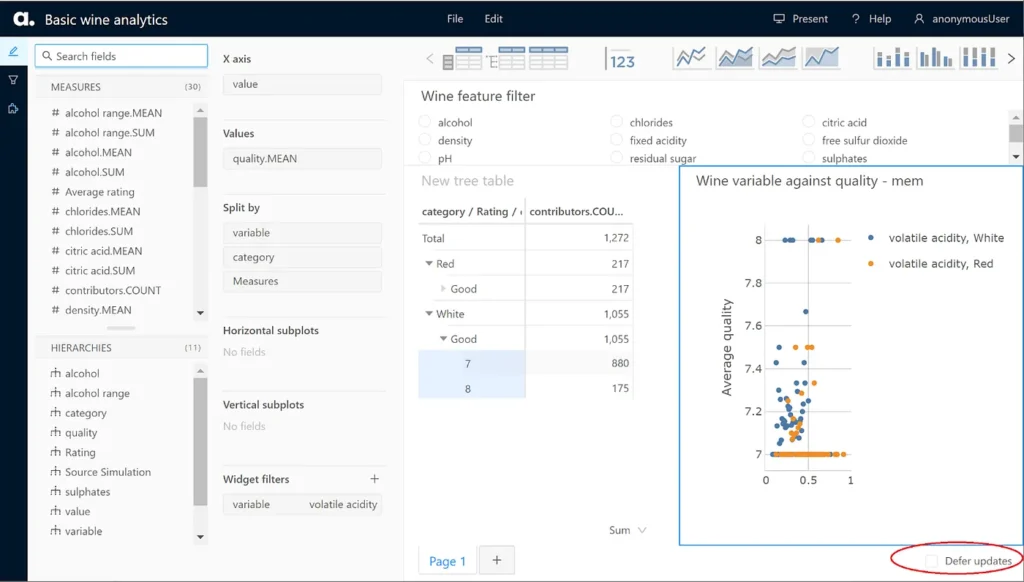This screenshot has height=582, width=1024.
Task: Select the fixed acidity radio button
Action: (x=616, y=140)
